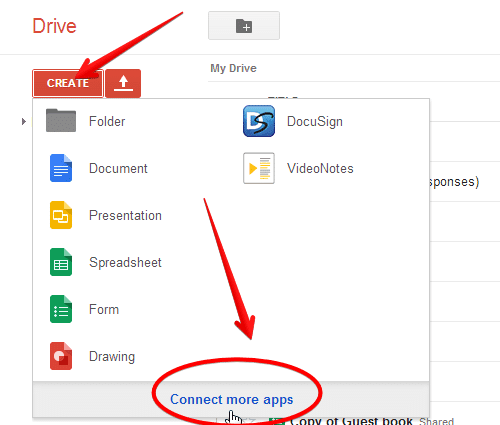Click the red CREATE button
Image resolution: width=500 pixels, height=425 pixels.
tap(68, 83)
